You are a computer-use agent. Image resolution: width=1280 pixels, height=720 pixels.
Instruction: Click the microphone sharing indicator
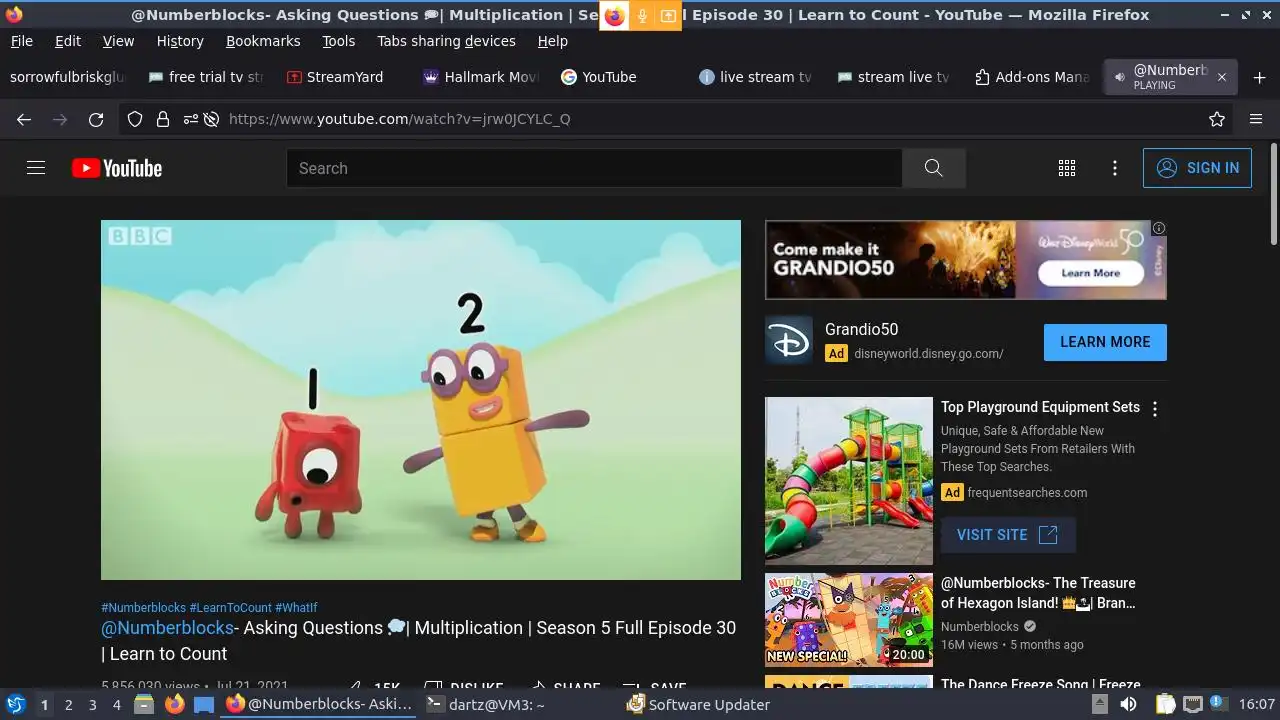pyautogui.click(x=642, y=15)
